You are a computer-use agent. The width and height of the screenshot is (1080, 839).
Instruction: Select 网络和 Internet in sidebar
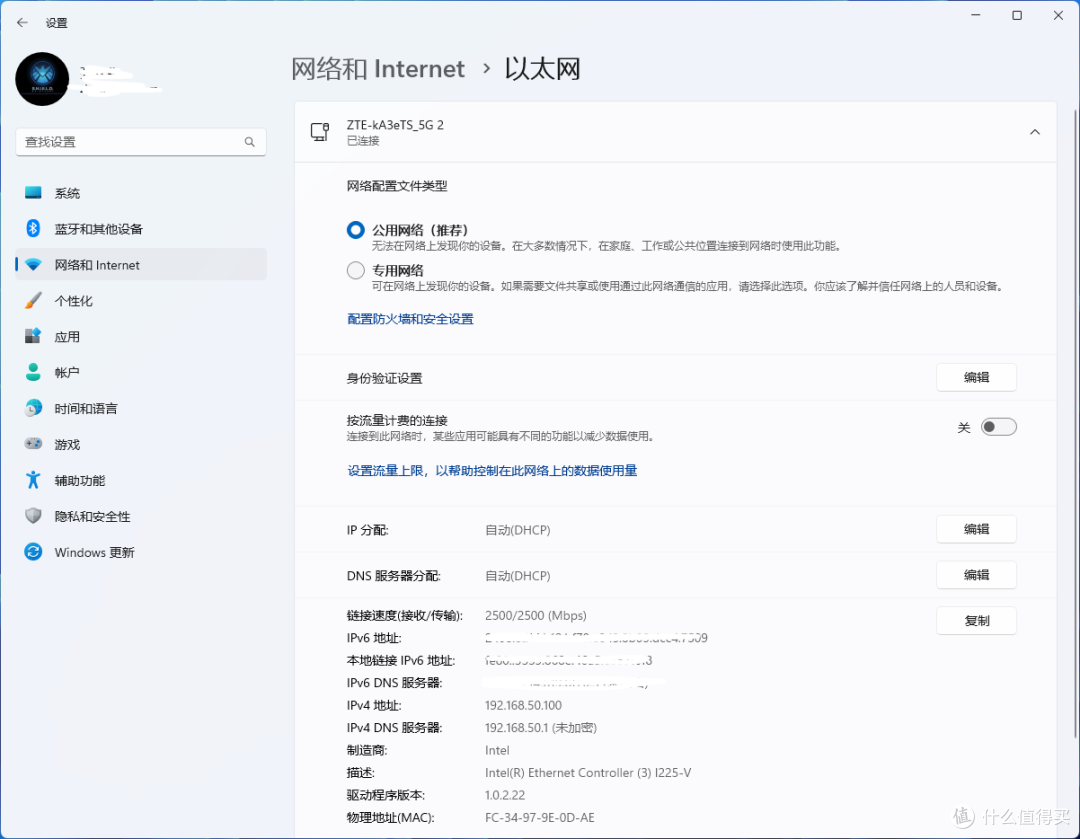coord(141,265)
